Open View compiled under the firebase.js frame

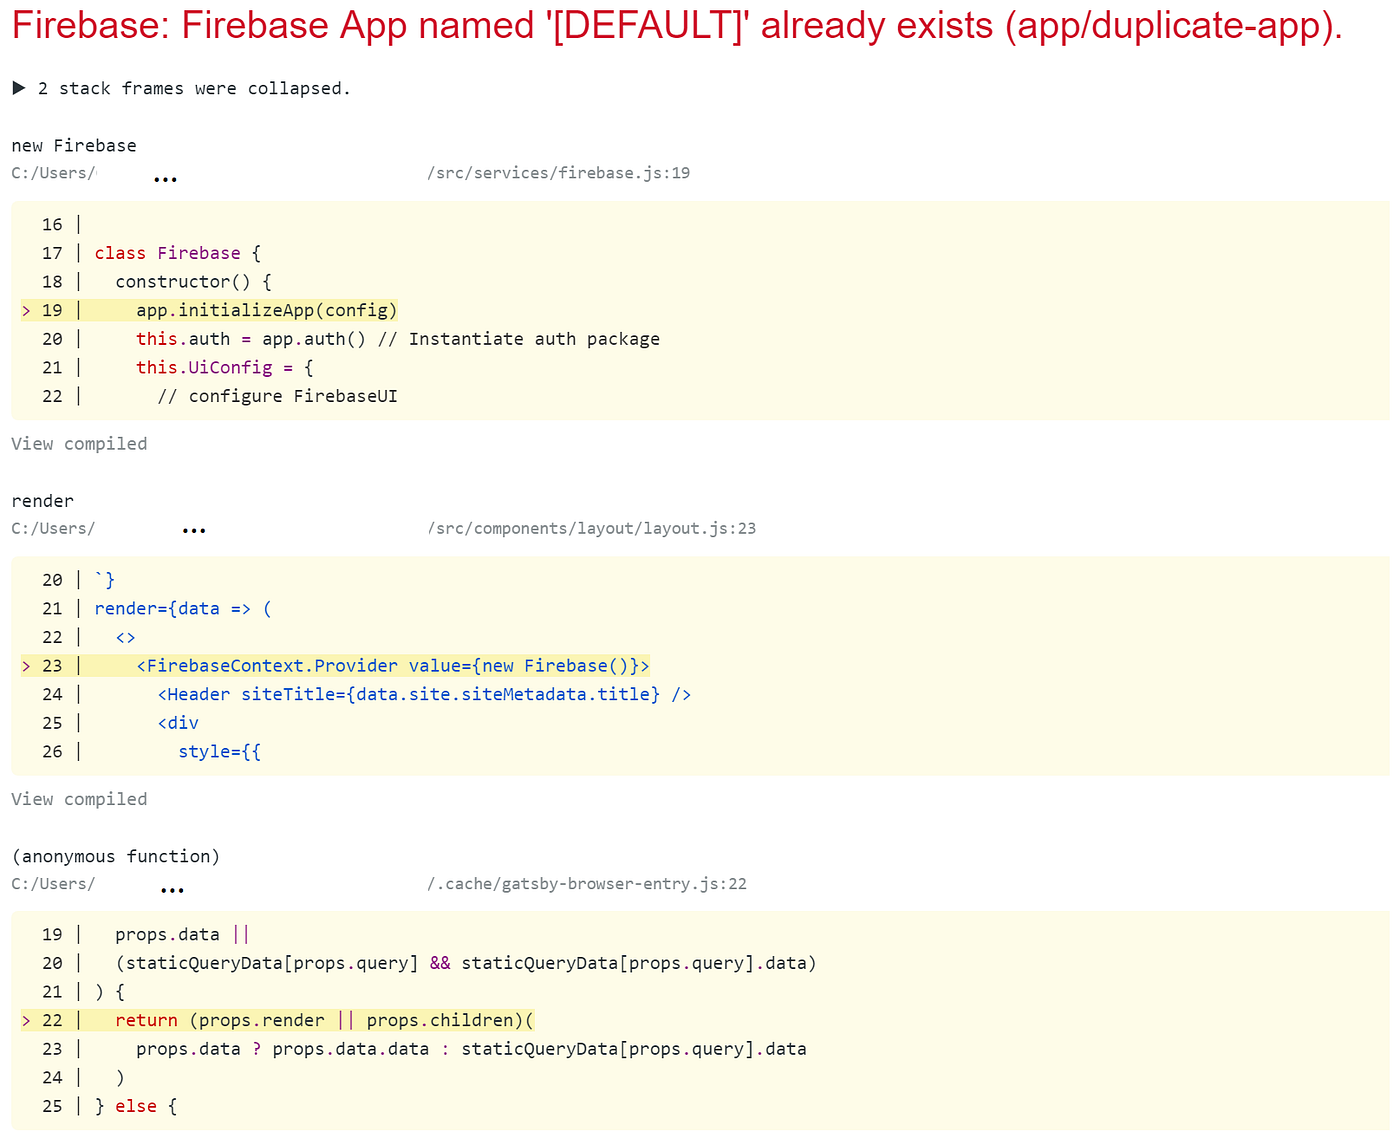(78, 443)
